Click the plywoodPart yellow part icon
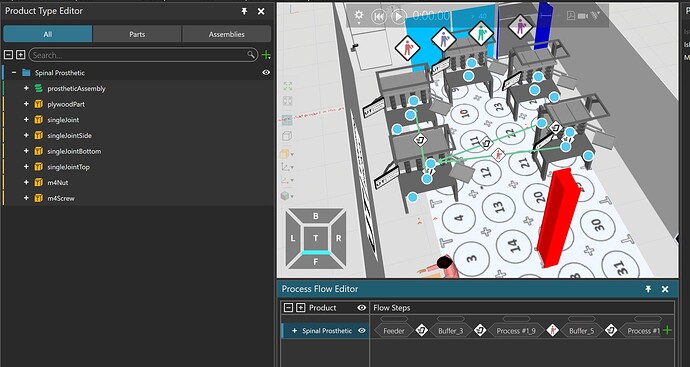This screenshot has width=690, height=367. [39, 104]
